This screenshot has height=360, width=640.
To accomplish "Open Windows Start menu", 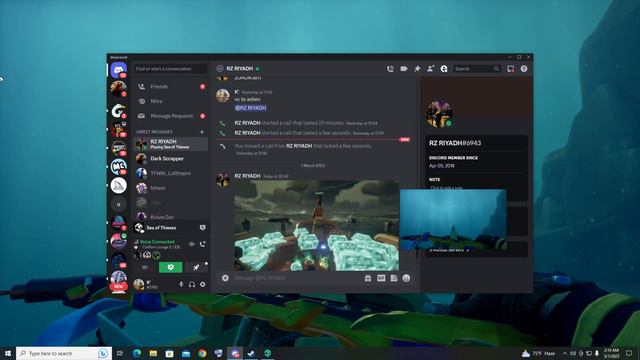I will tap(7, 353).
